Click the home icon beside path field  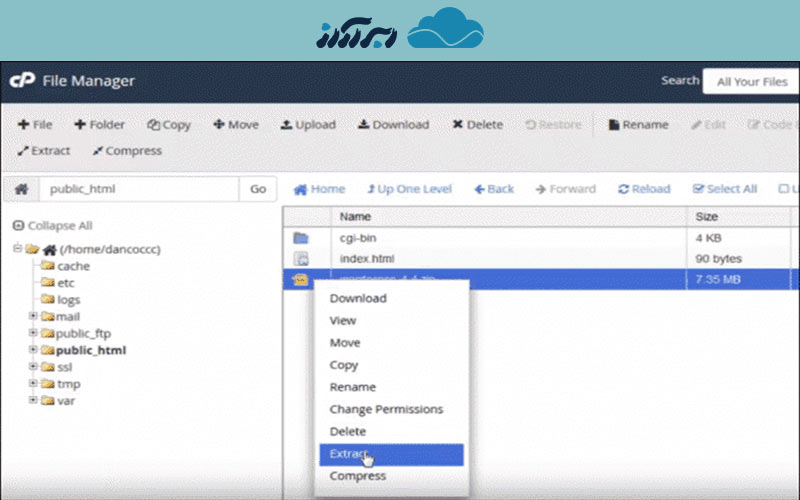click(21, 189)
